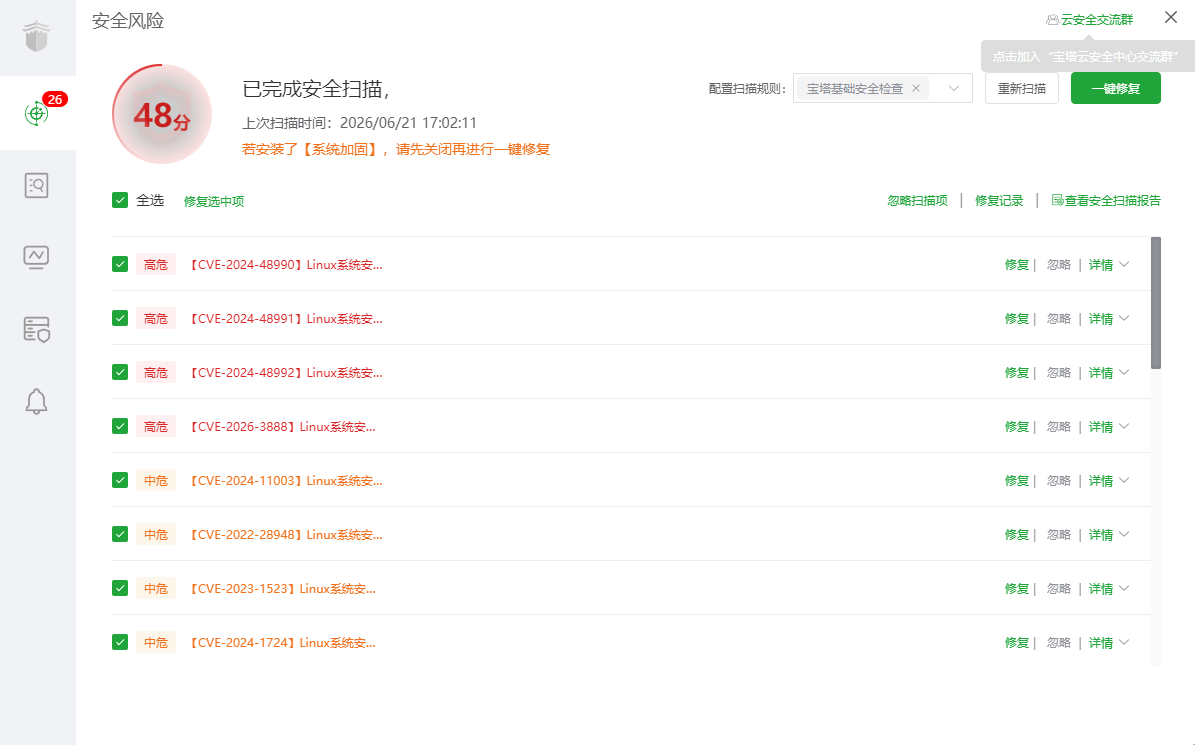Open the 修复记录 link
Screen dimensions: 1195x745
(999, 200)
